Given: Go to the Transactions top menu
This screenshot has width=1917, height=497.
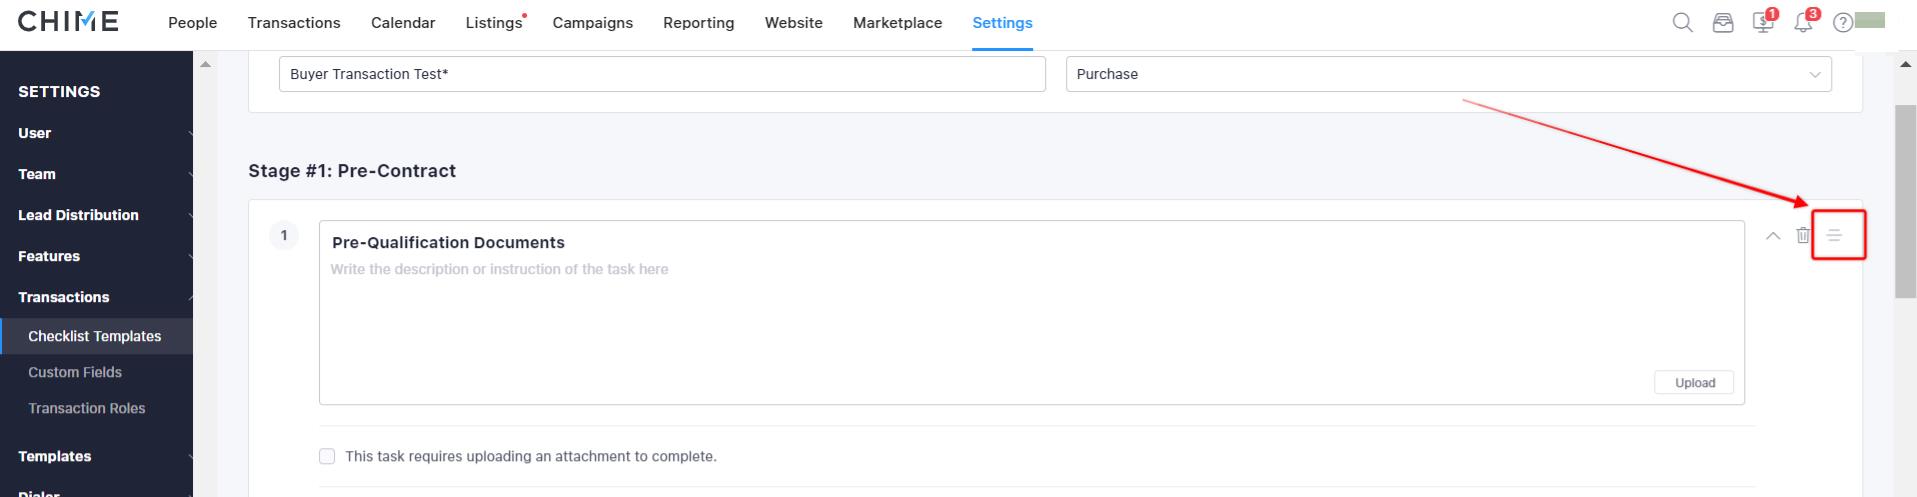Looking at the screenshot, I should point(294,23).
